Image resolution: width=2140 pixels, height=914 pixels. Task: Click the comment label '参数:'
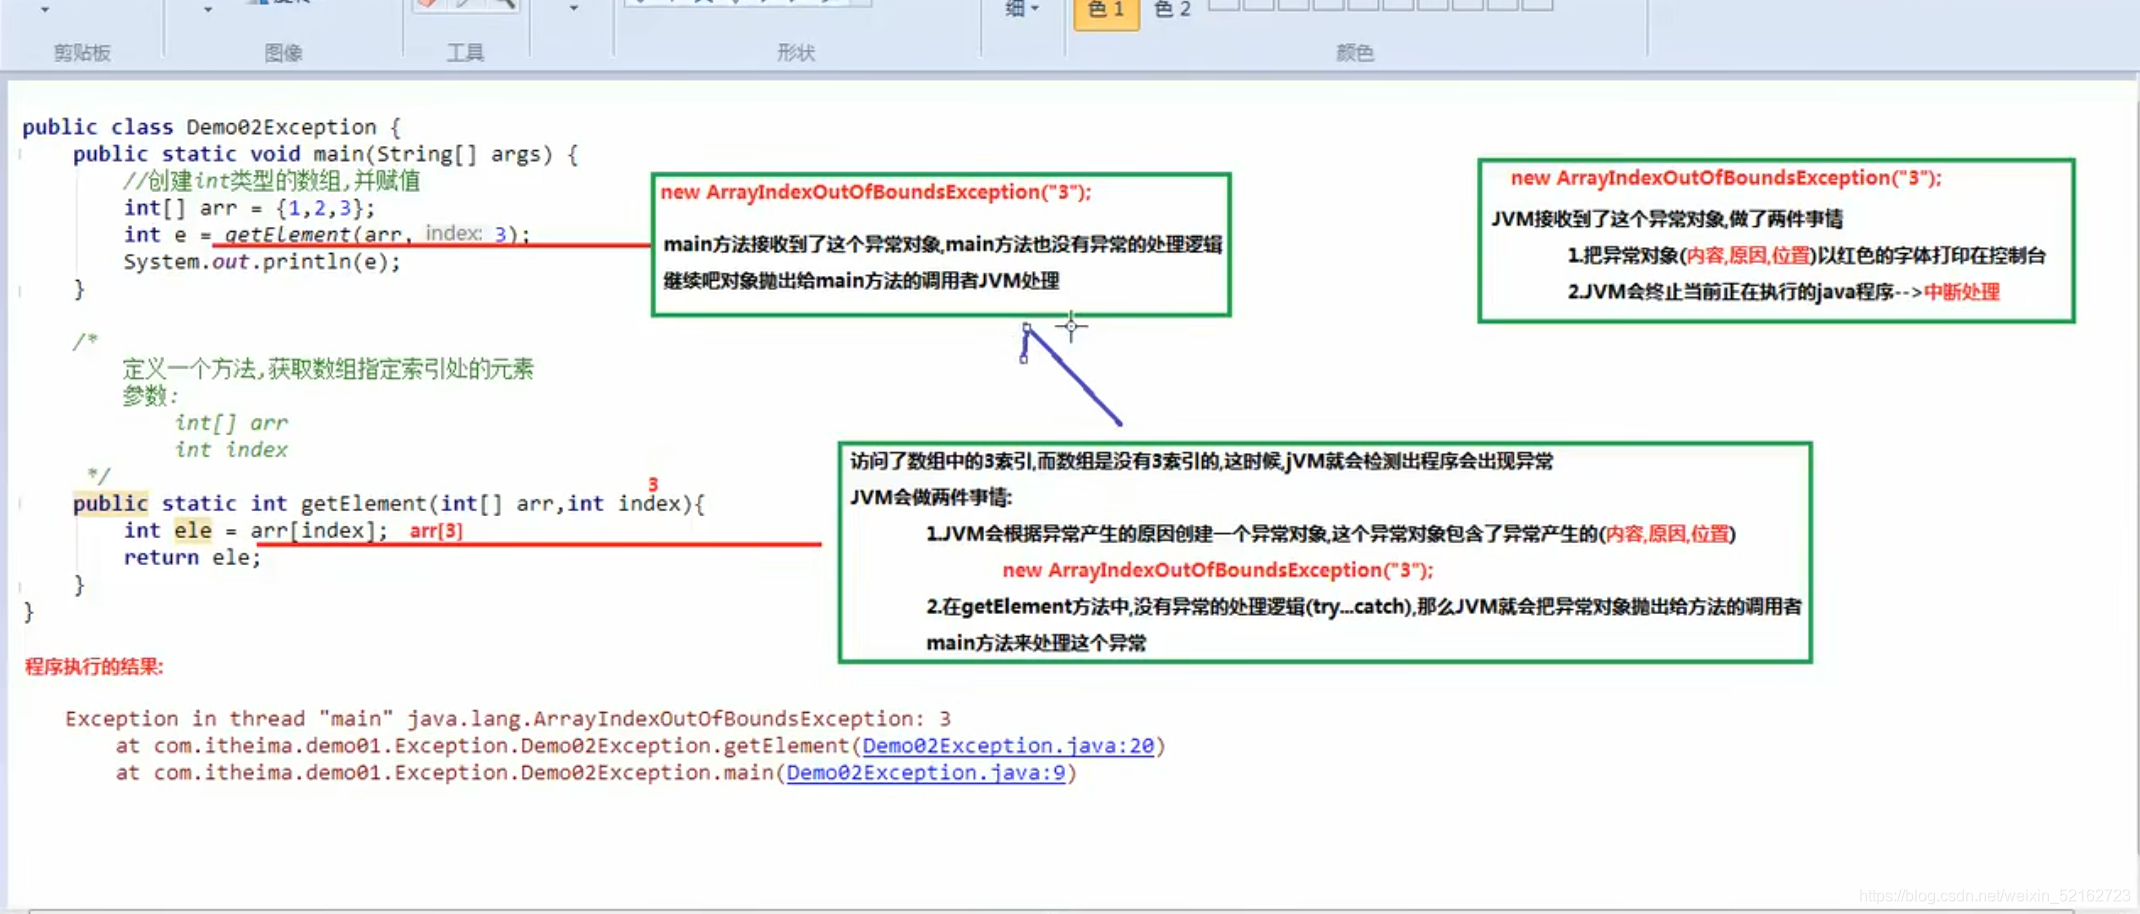click(150, 396)
